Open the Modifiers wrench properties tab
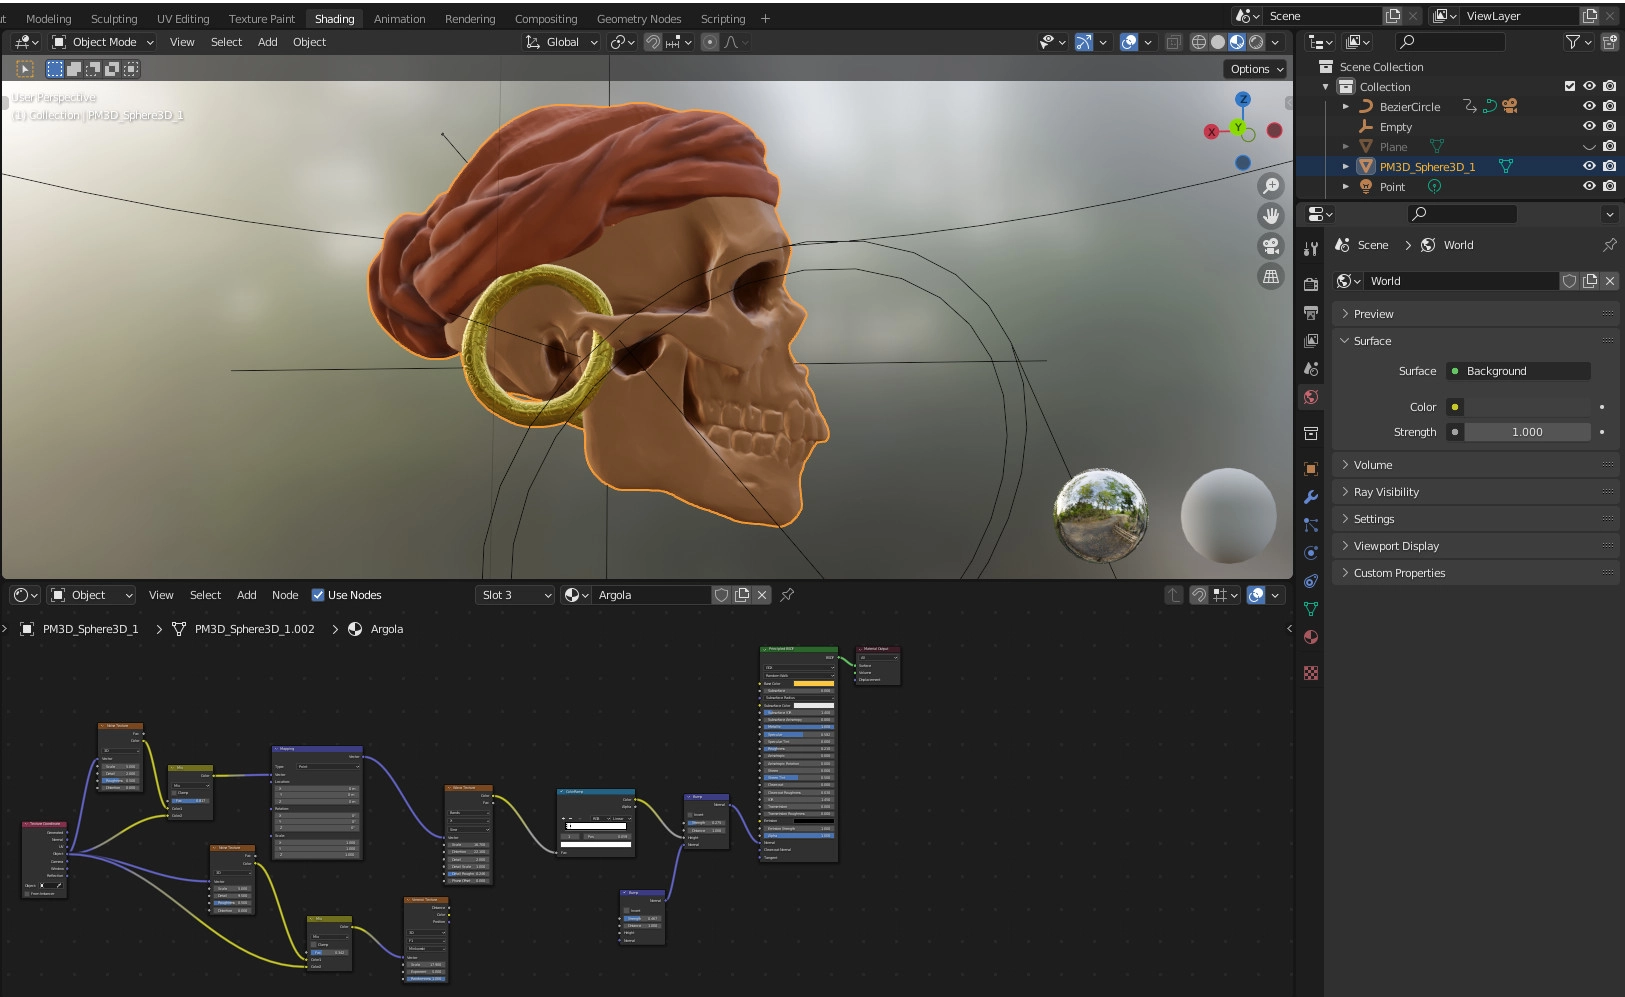 coord(1311,497)
